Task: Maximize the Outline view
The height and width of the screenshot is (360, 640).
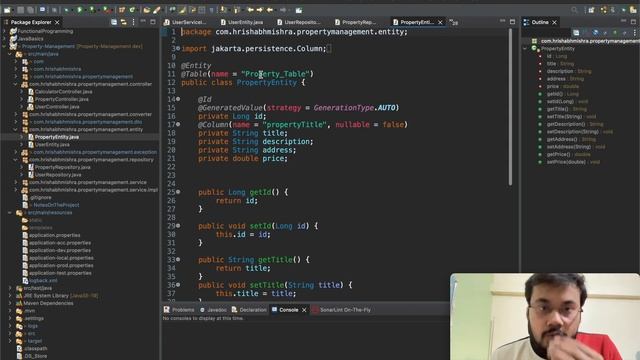Action: point(633,22)
